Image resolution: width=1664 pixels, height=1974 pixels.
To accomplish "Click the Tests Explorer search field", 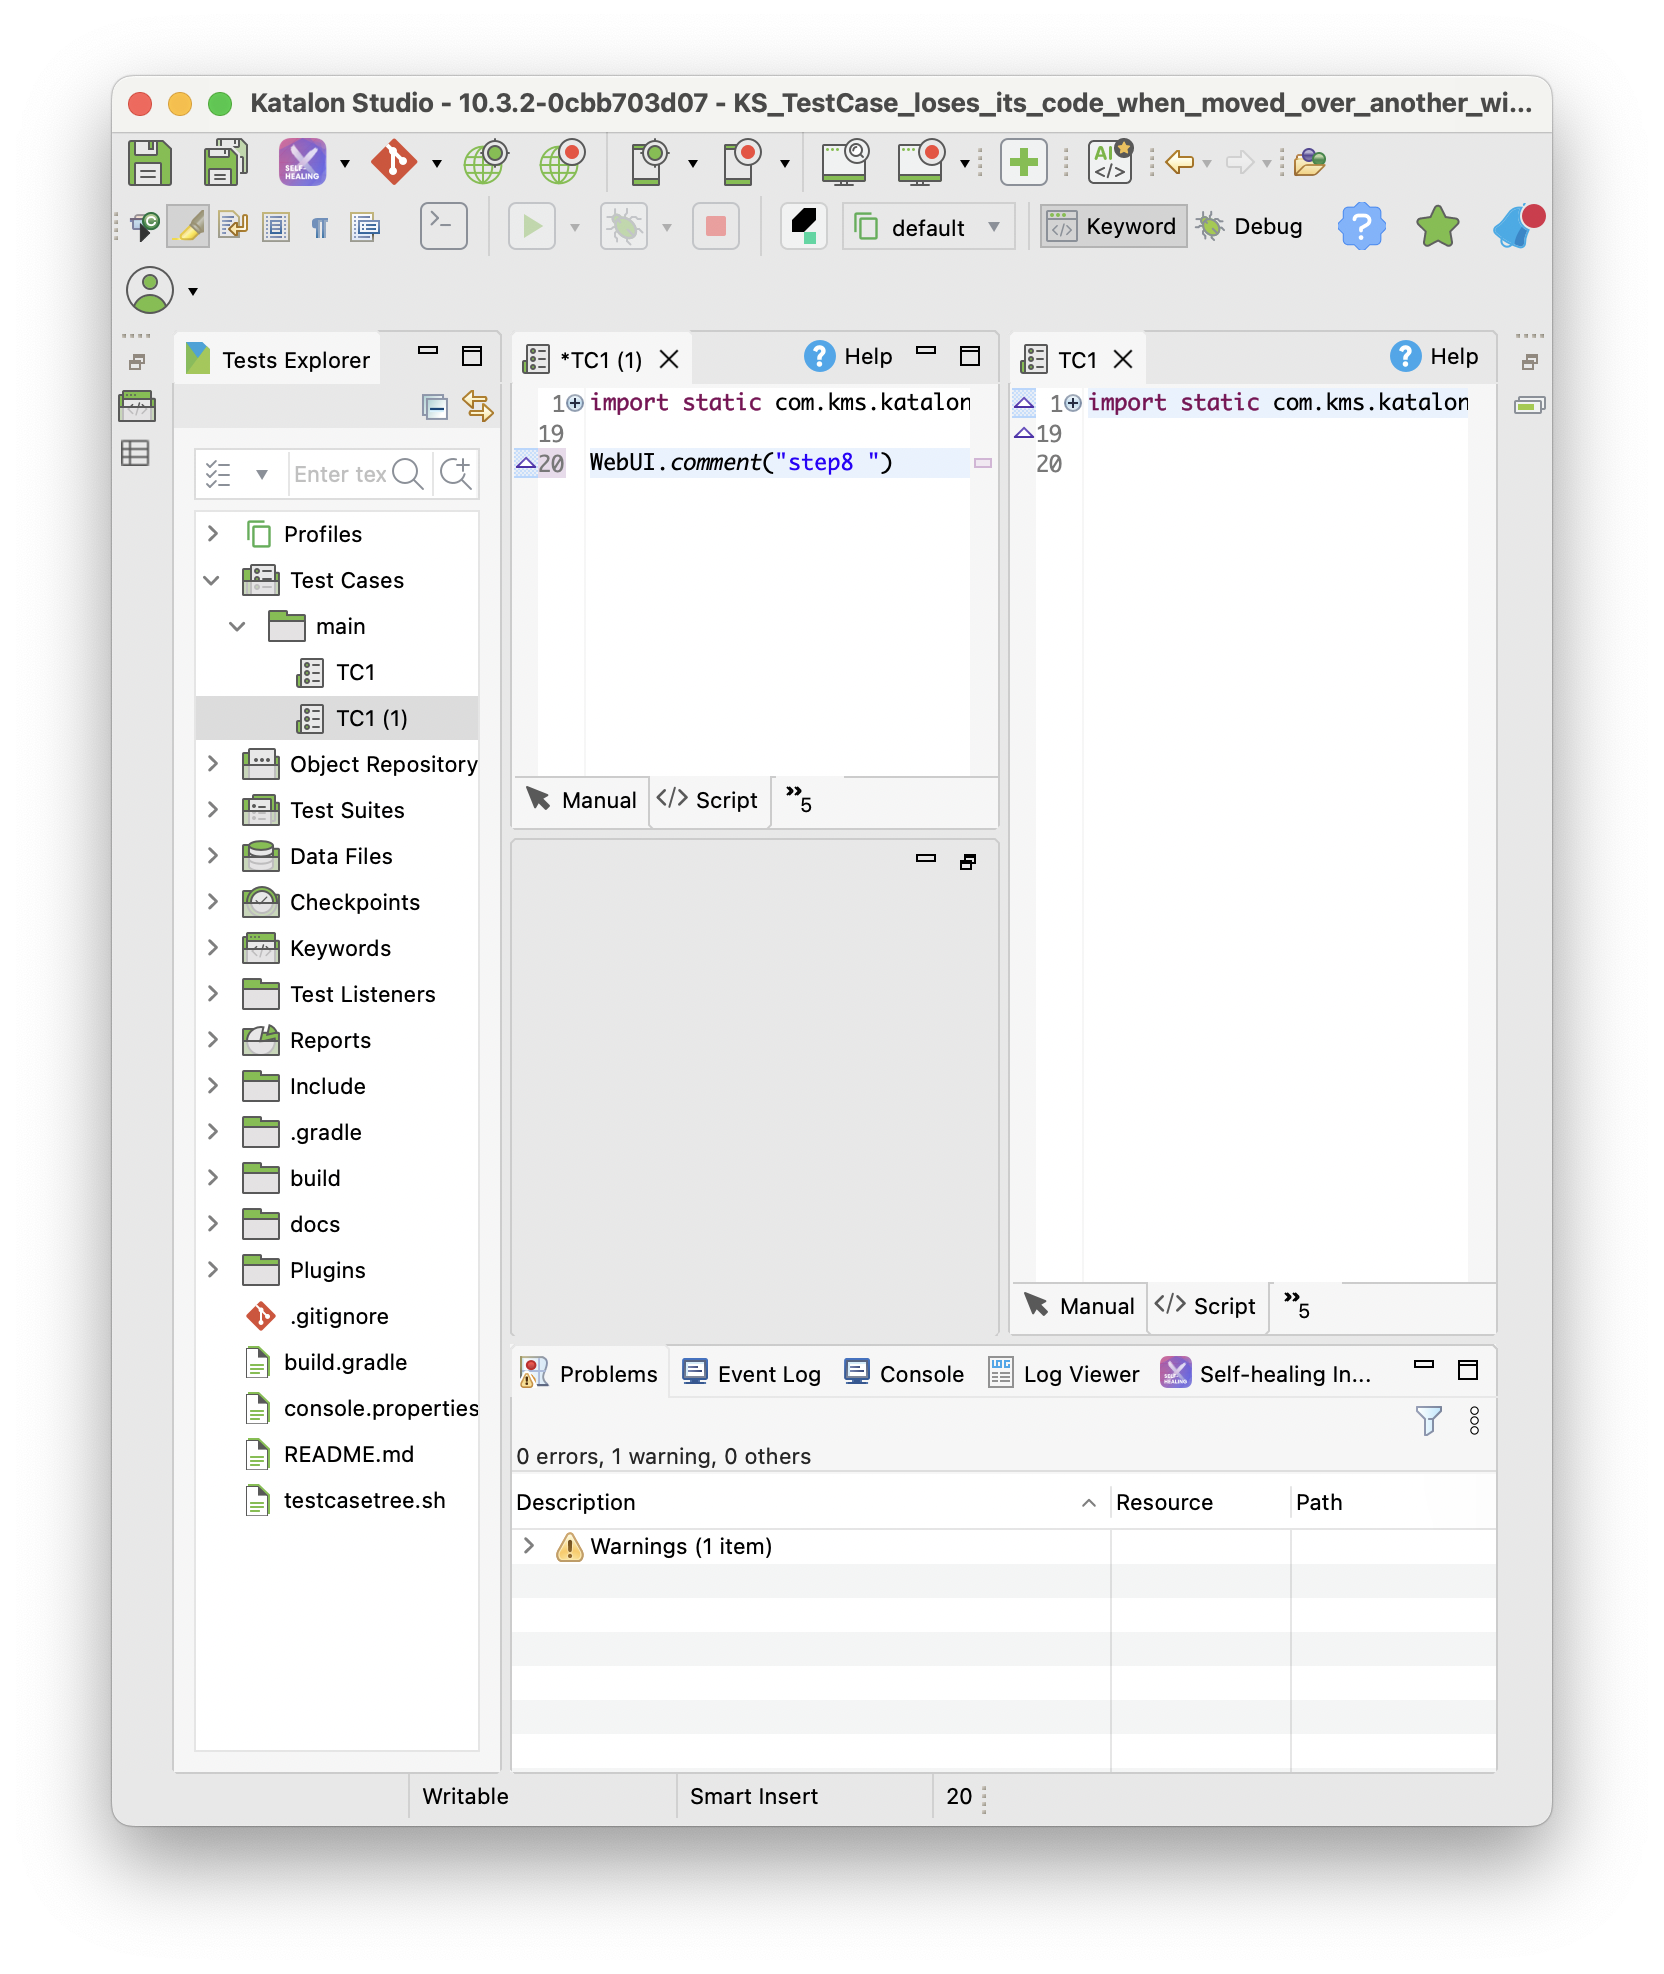I will [x=339, y=474].
